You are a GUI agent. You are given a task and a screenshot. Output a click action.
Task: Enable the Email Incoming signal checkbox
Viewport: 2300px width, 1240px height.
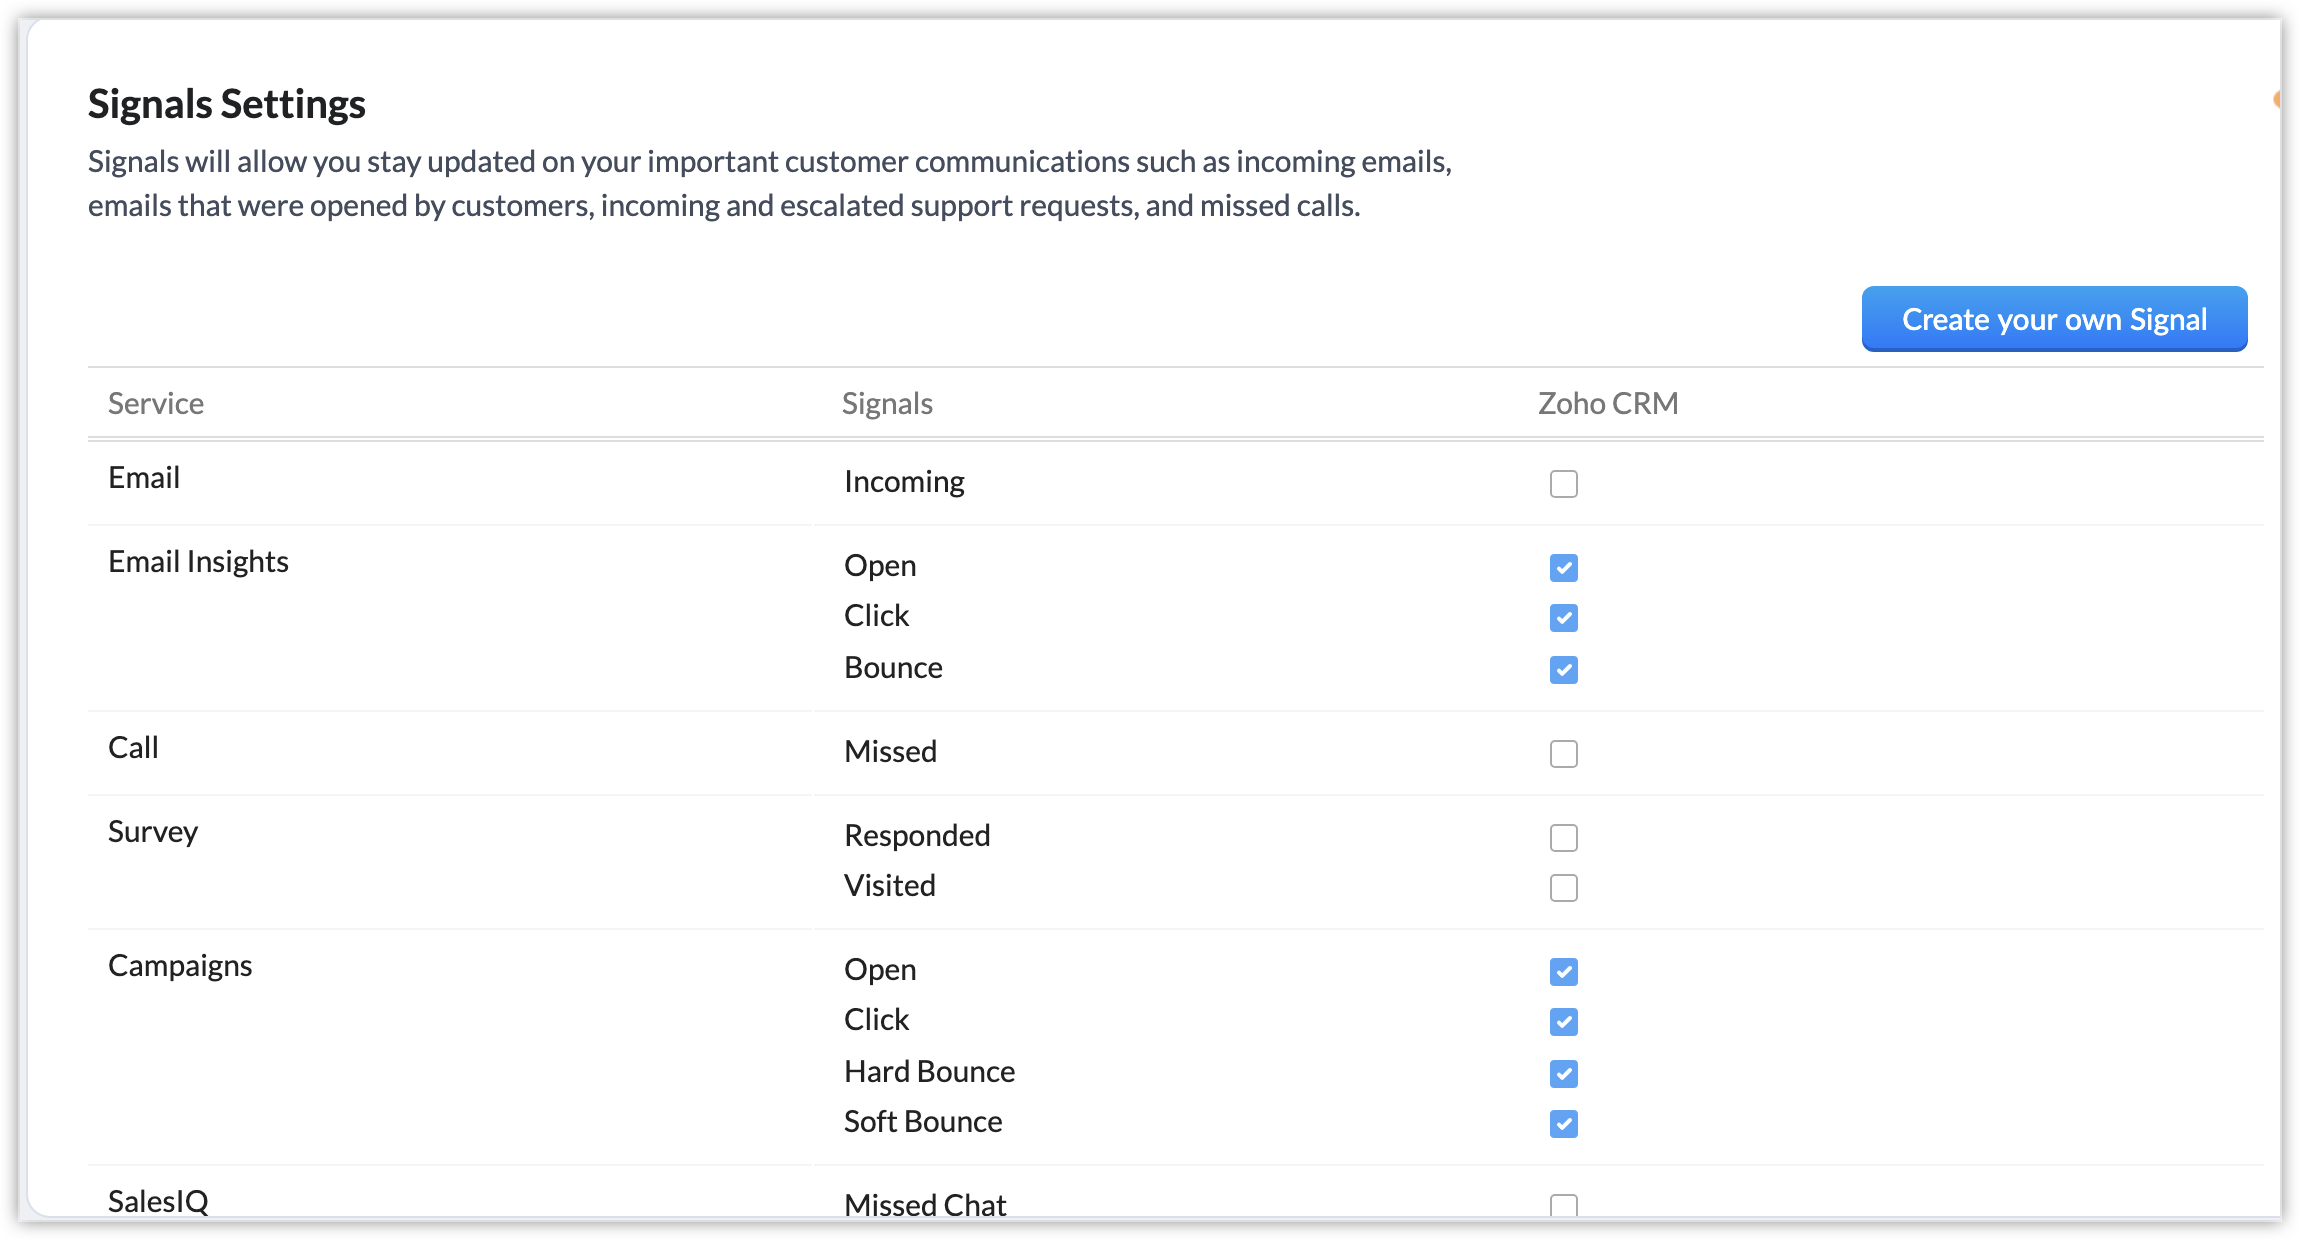[1563, 484]
